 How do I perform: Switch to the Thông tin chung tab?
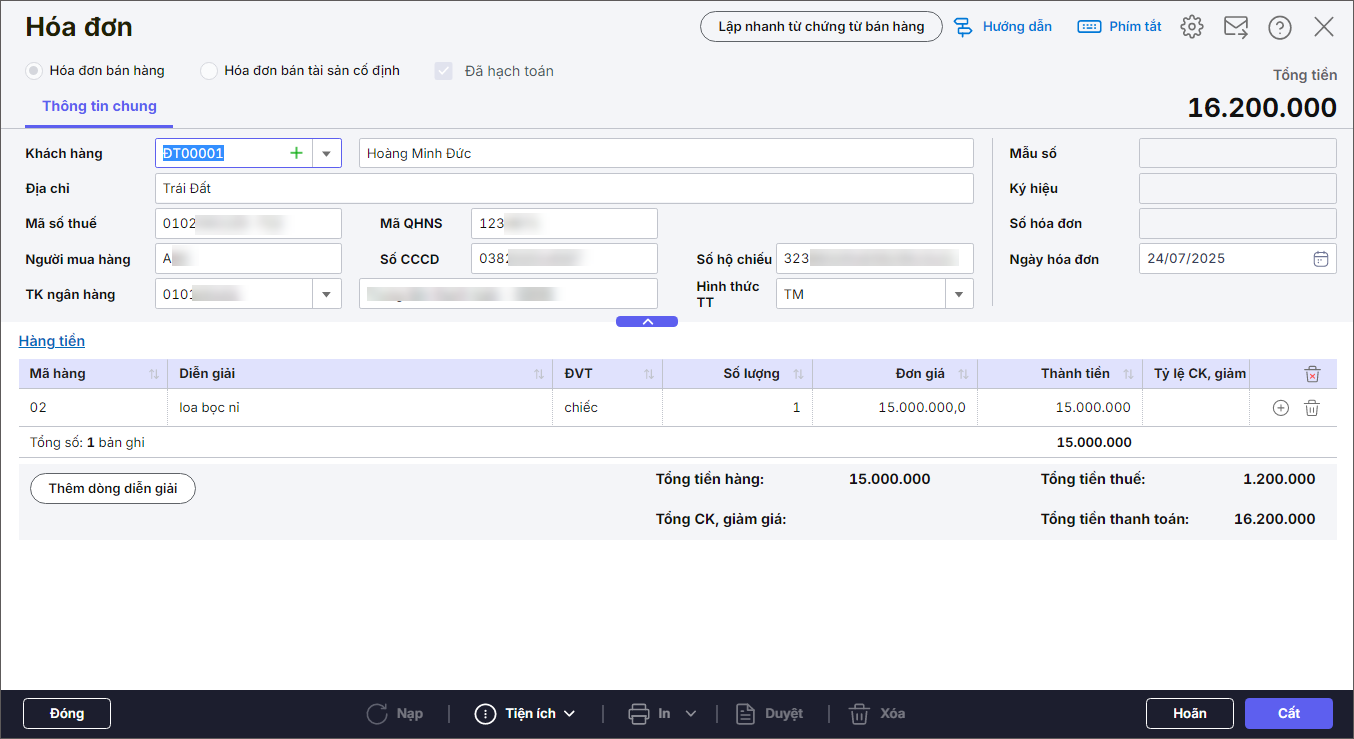click(99, 106)
